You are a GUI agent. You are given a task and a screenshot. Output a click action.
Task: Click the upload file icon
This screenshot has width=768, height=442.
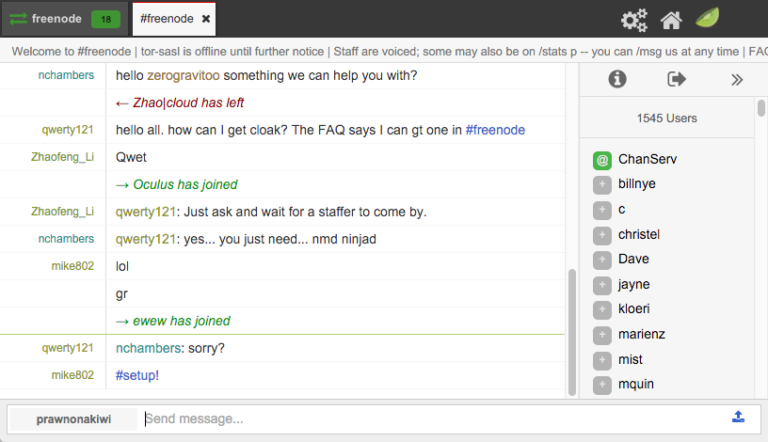point(738,417)
